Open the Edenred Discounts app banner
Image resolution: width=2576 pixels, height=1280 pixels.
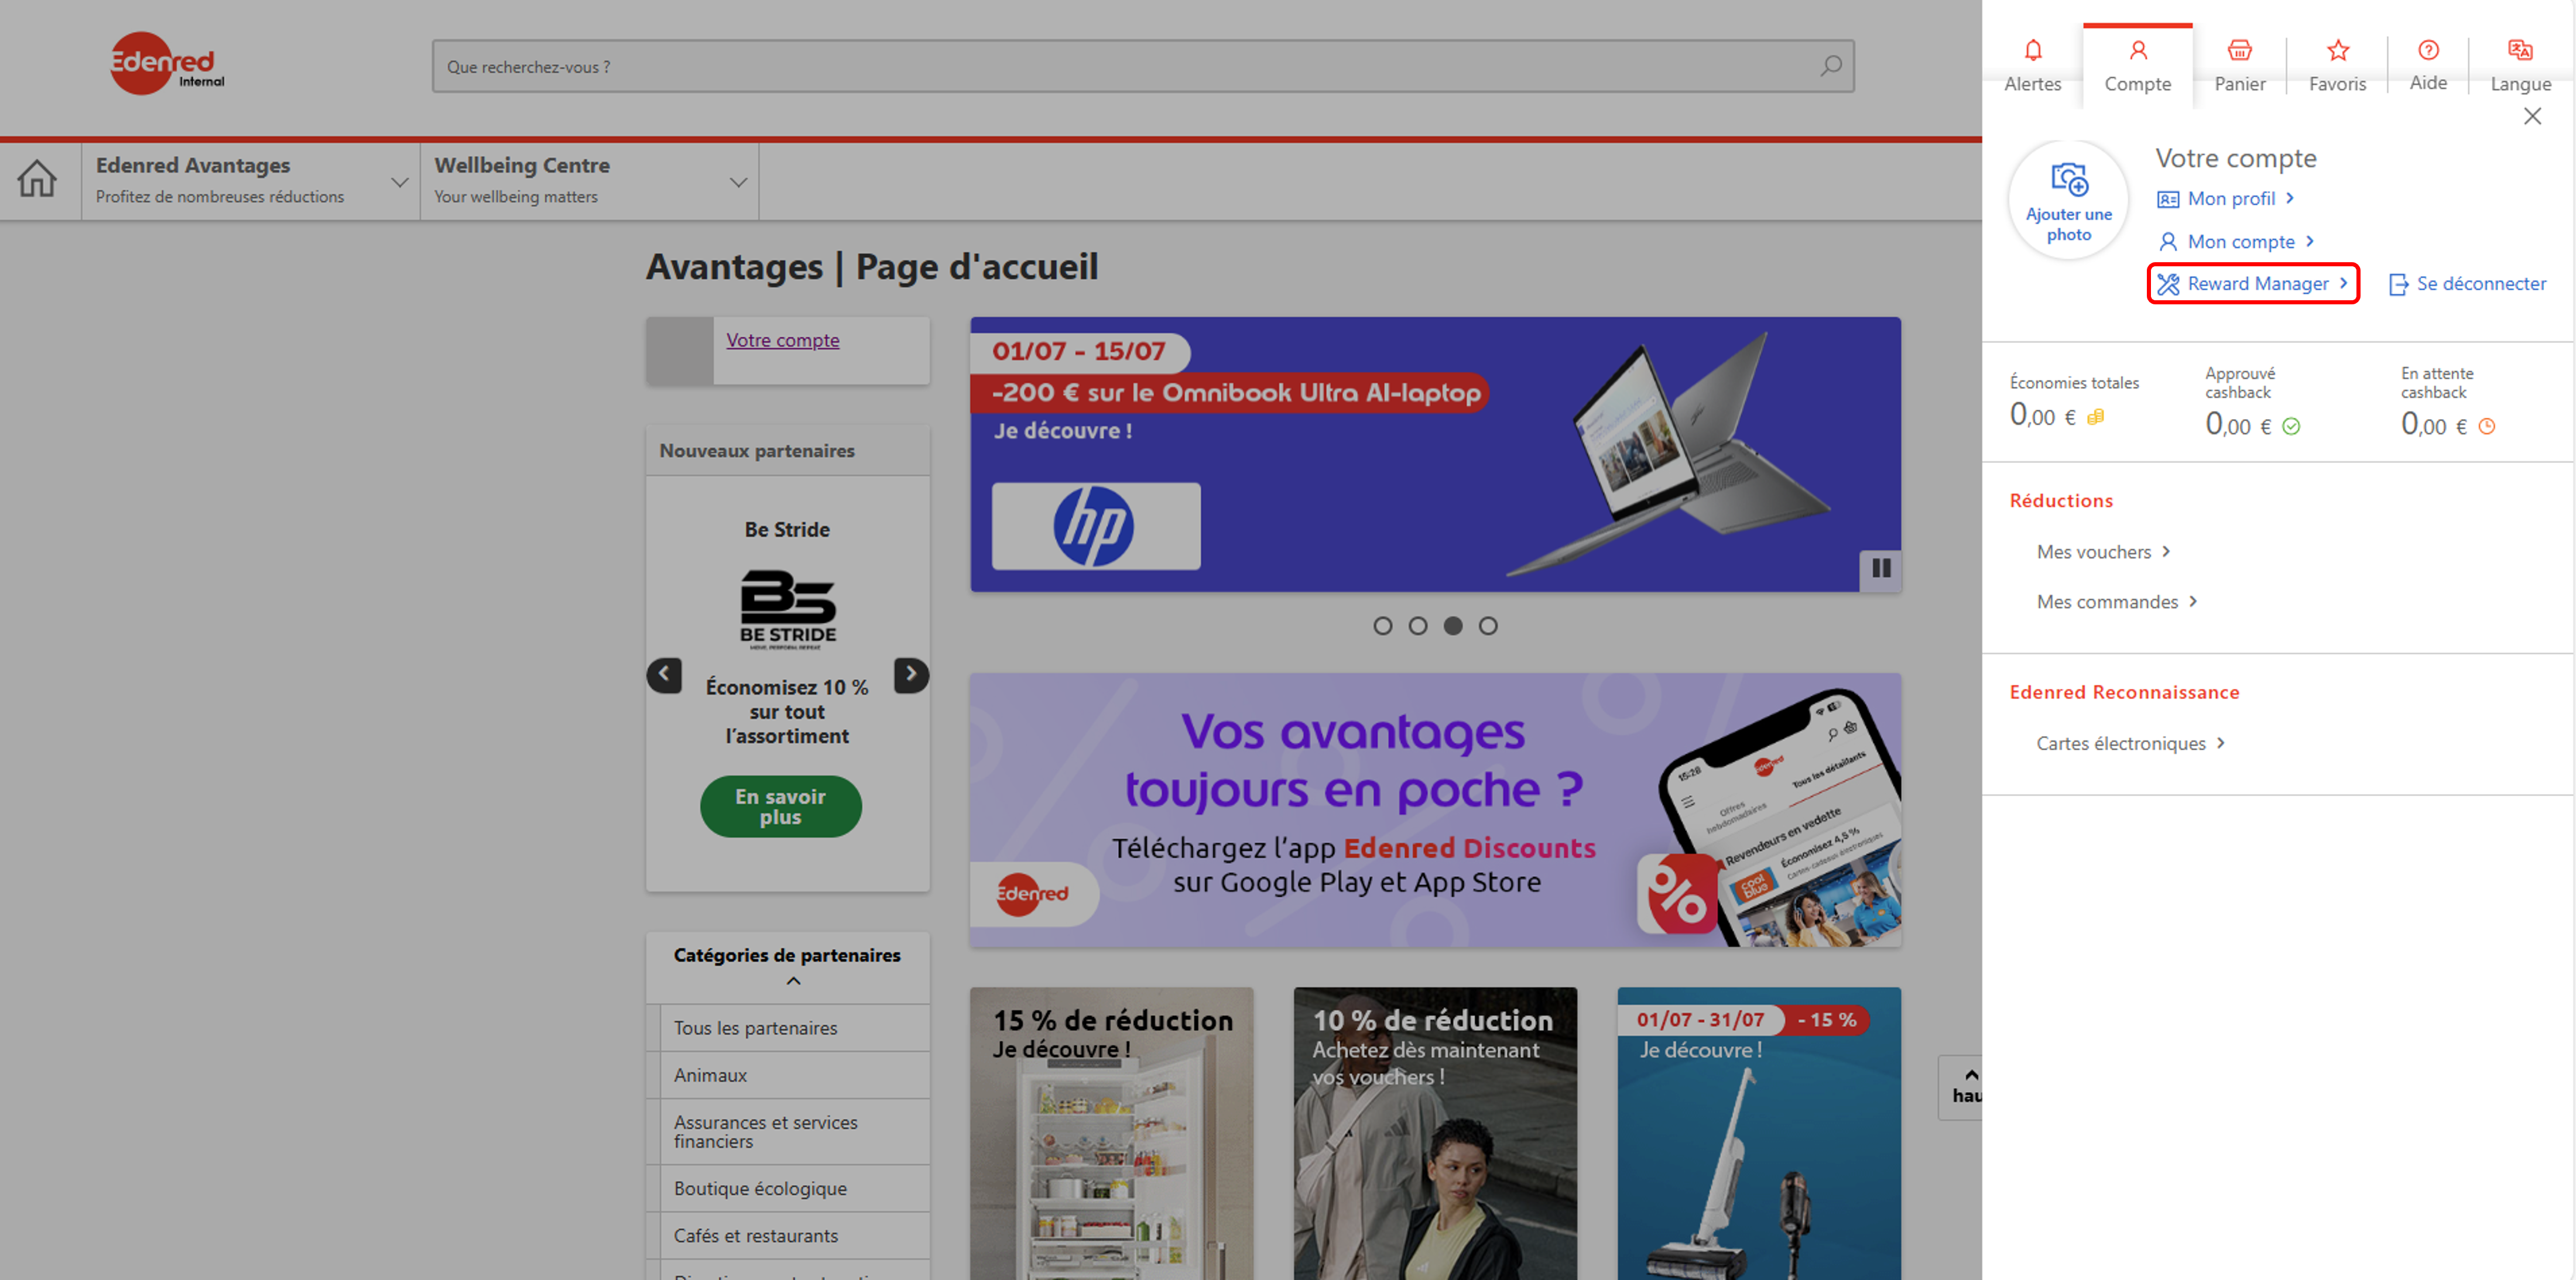pos(1435,811)
